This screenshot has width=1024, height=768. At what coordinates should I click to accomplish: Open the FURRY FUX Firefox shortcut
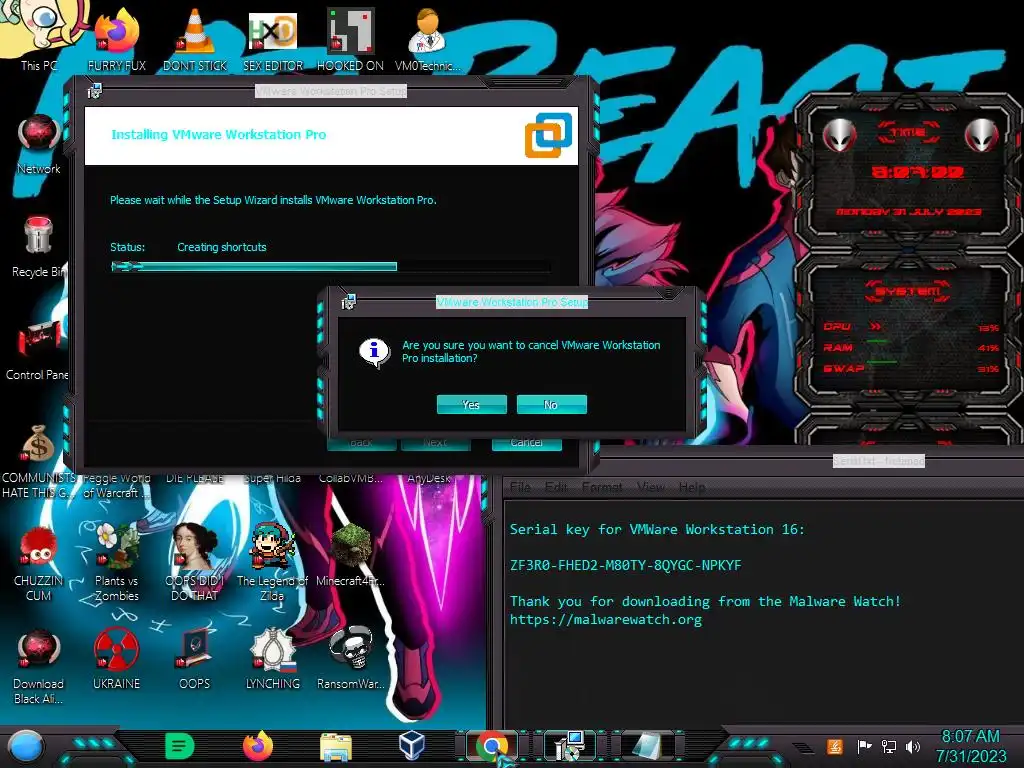pos(117,39)
